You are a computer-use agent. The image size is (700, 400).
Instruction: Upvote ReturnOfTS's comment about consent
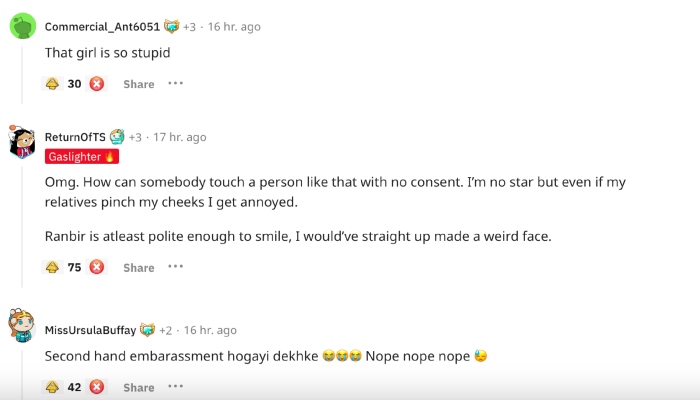52,267
